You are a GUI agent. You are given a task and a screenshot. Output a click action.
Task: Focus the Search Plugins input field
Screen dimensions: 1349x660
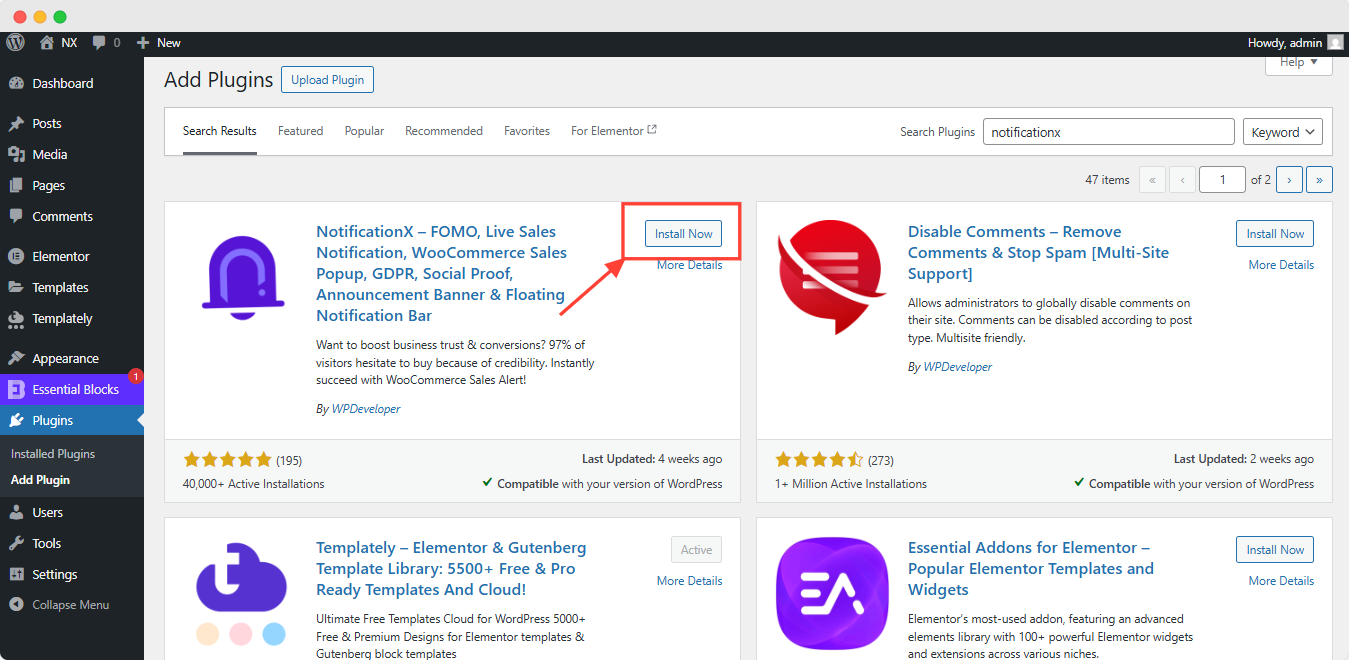pyautogui.click(x=1109, y=132)
